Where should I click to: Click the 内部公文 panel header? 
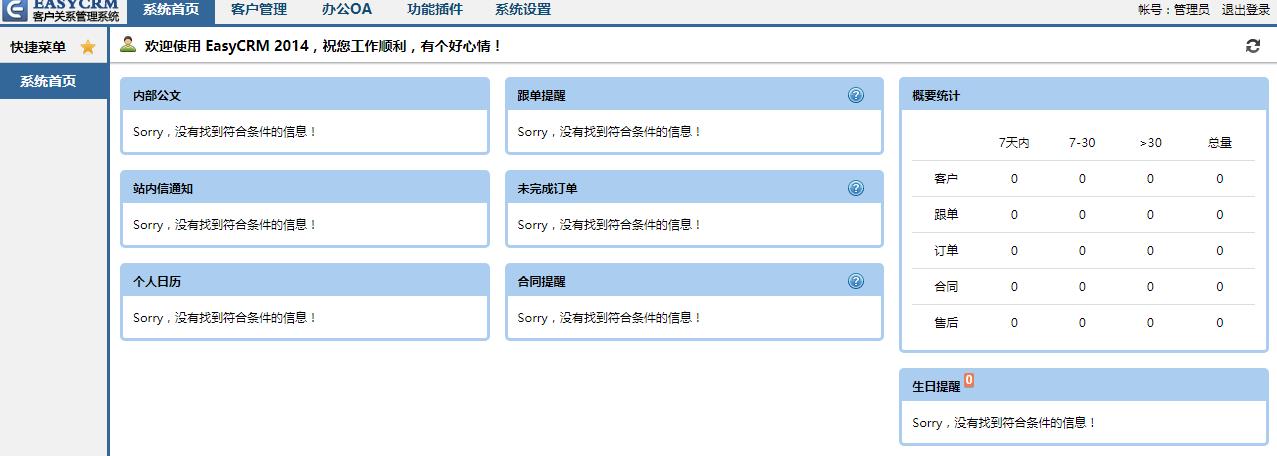point(305,96)
